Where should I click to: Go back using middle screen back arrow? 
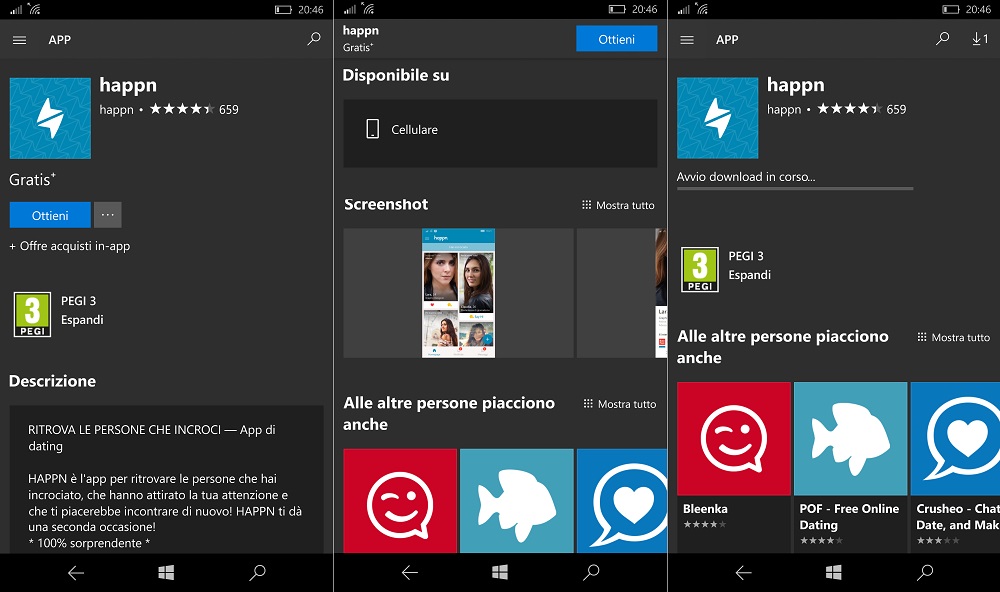point(410,573)
